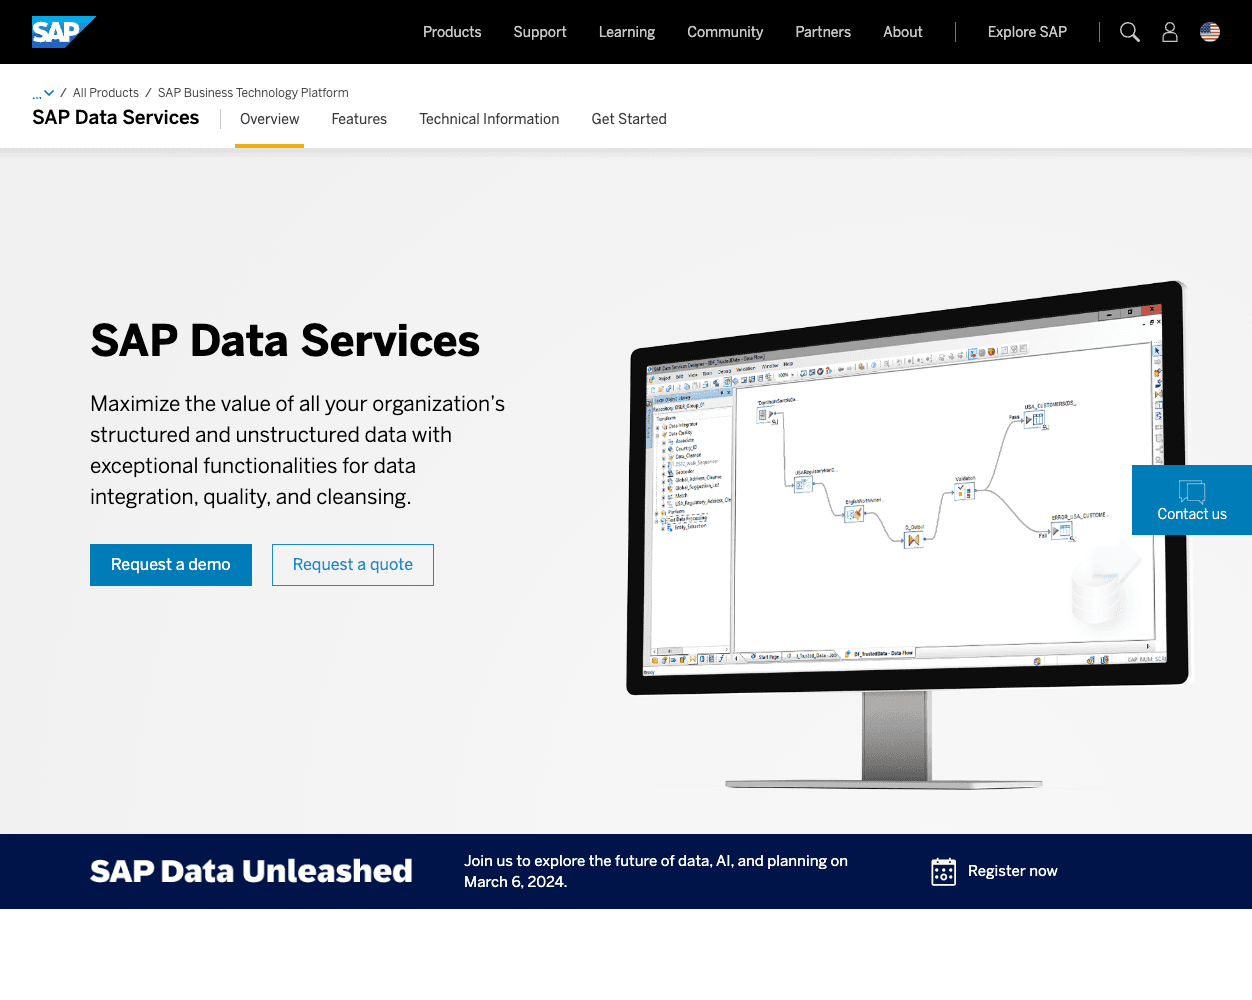Select the Overview tab

coord(269,119)
